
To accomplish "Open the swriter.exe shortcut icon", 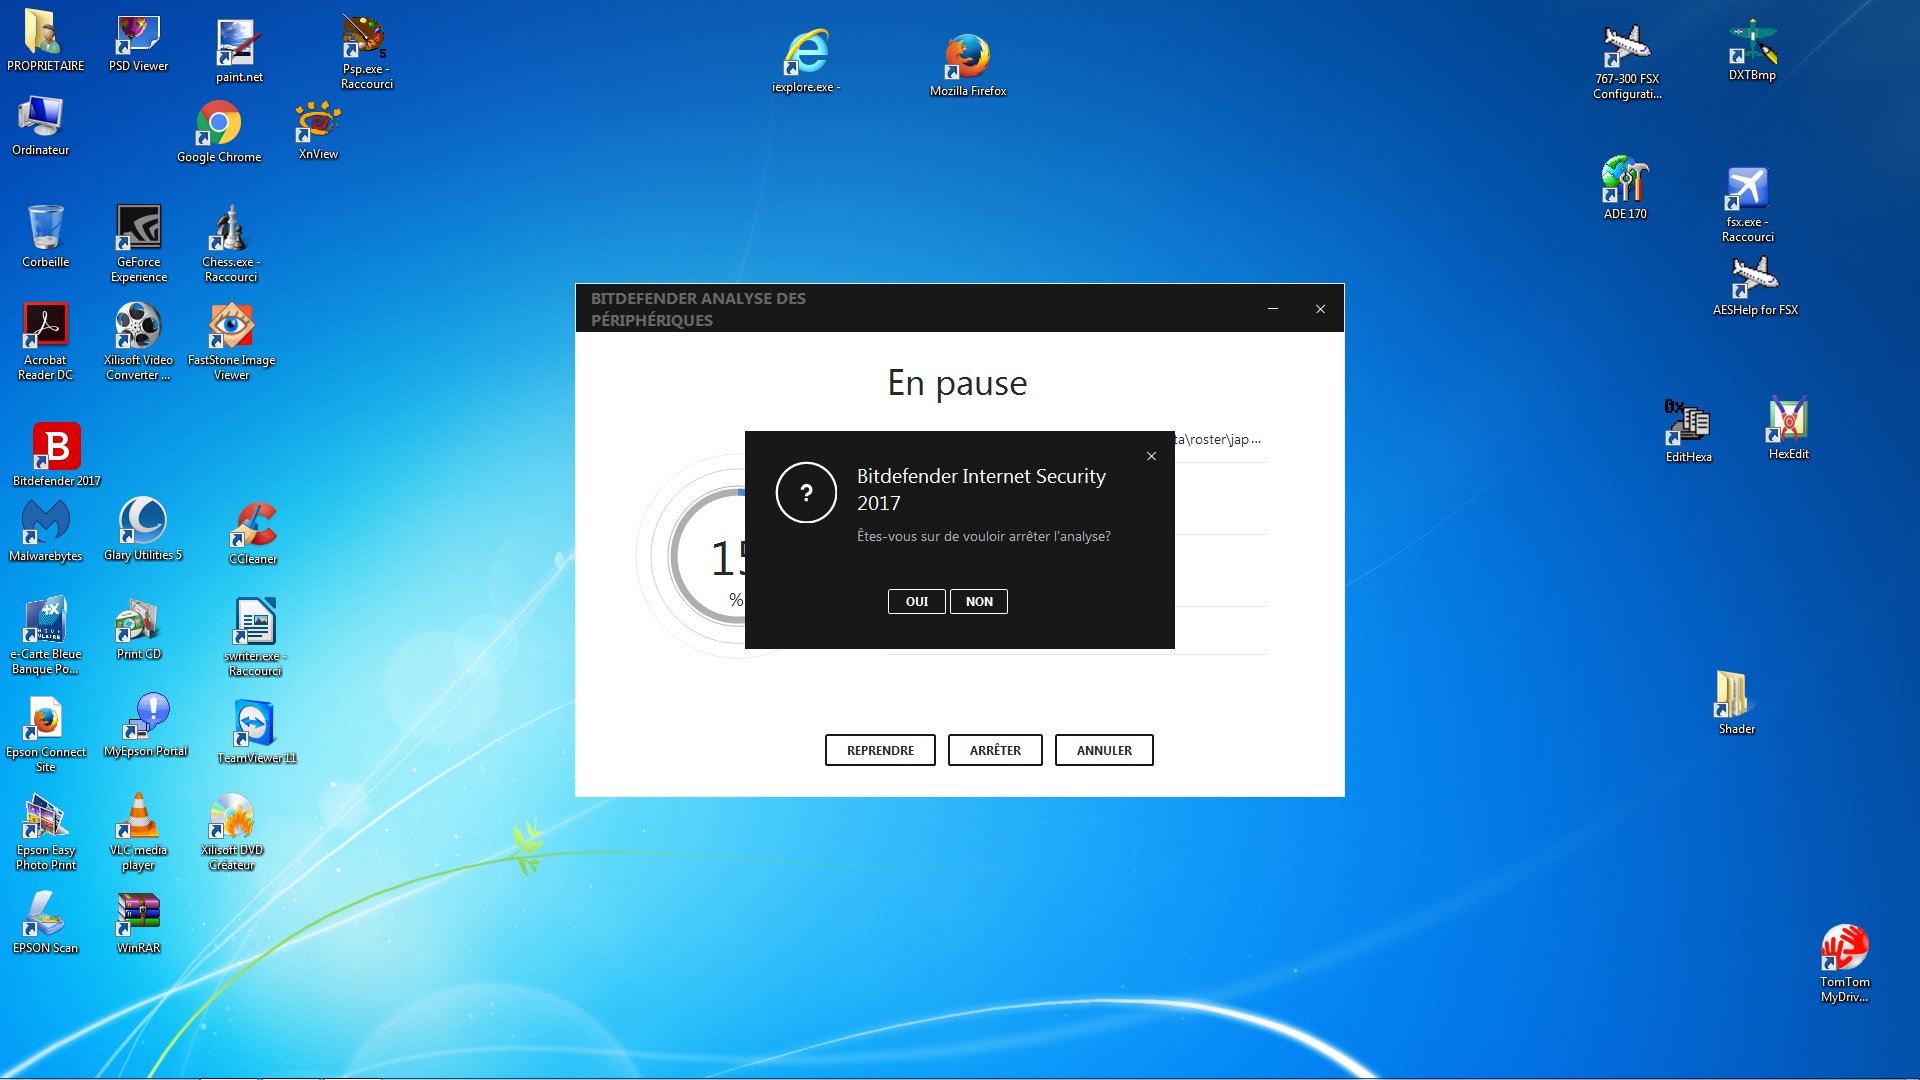I will (x=255, y=636).
